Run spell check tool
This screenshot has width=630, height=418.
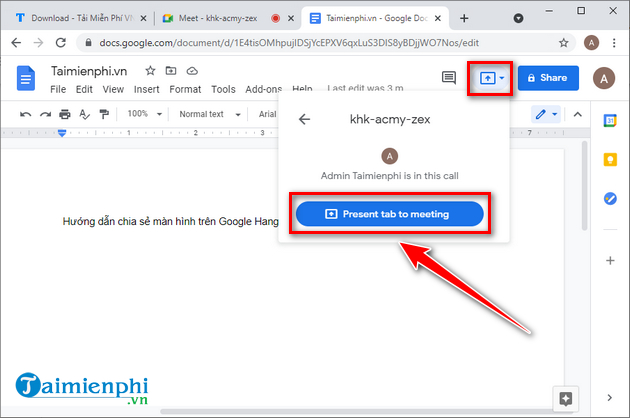pyautogui.click(x=84, y=115)
